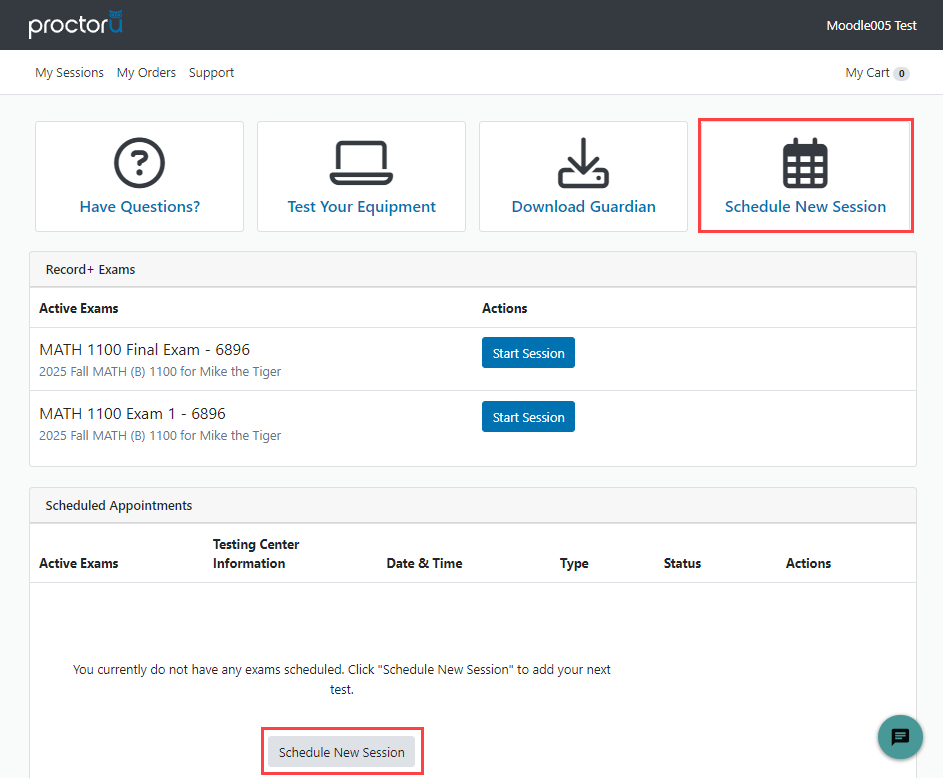Click the Moodle005 Test account name
This screenshot has width=943, height=778.
871,25
